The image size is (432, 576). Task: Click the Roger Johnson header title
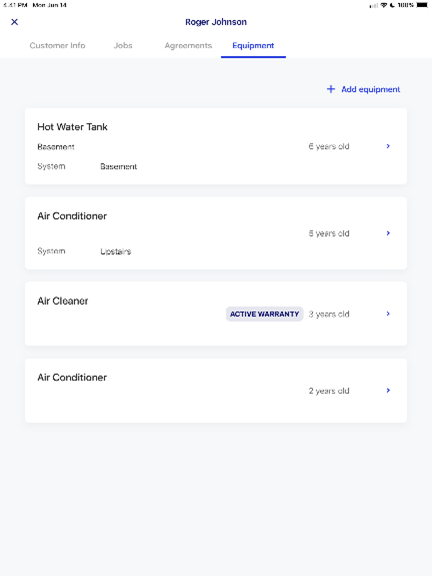[x=216, y=22]
